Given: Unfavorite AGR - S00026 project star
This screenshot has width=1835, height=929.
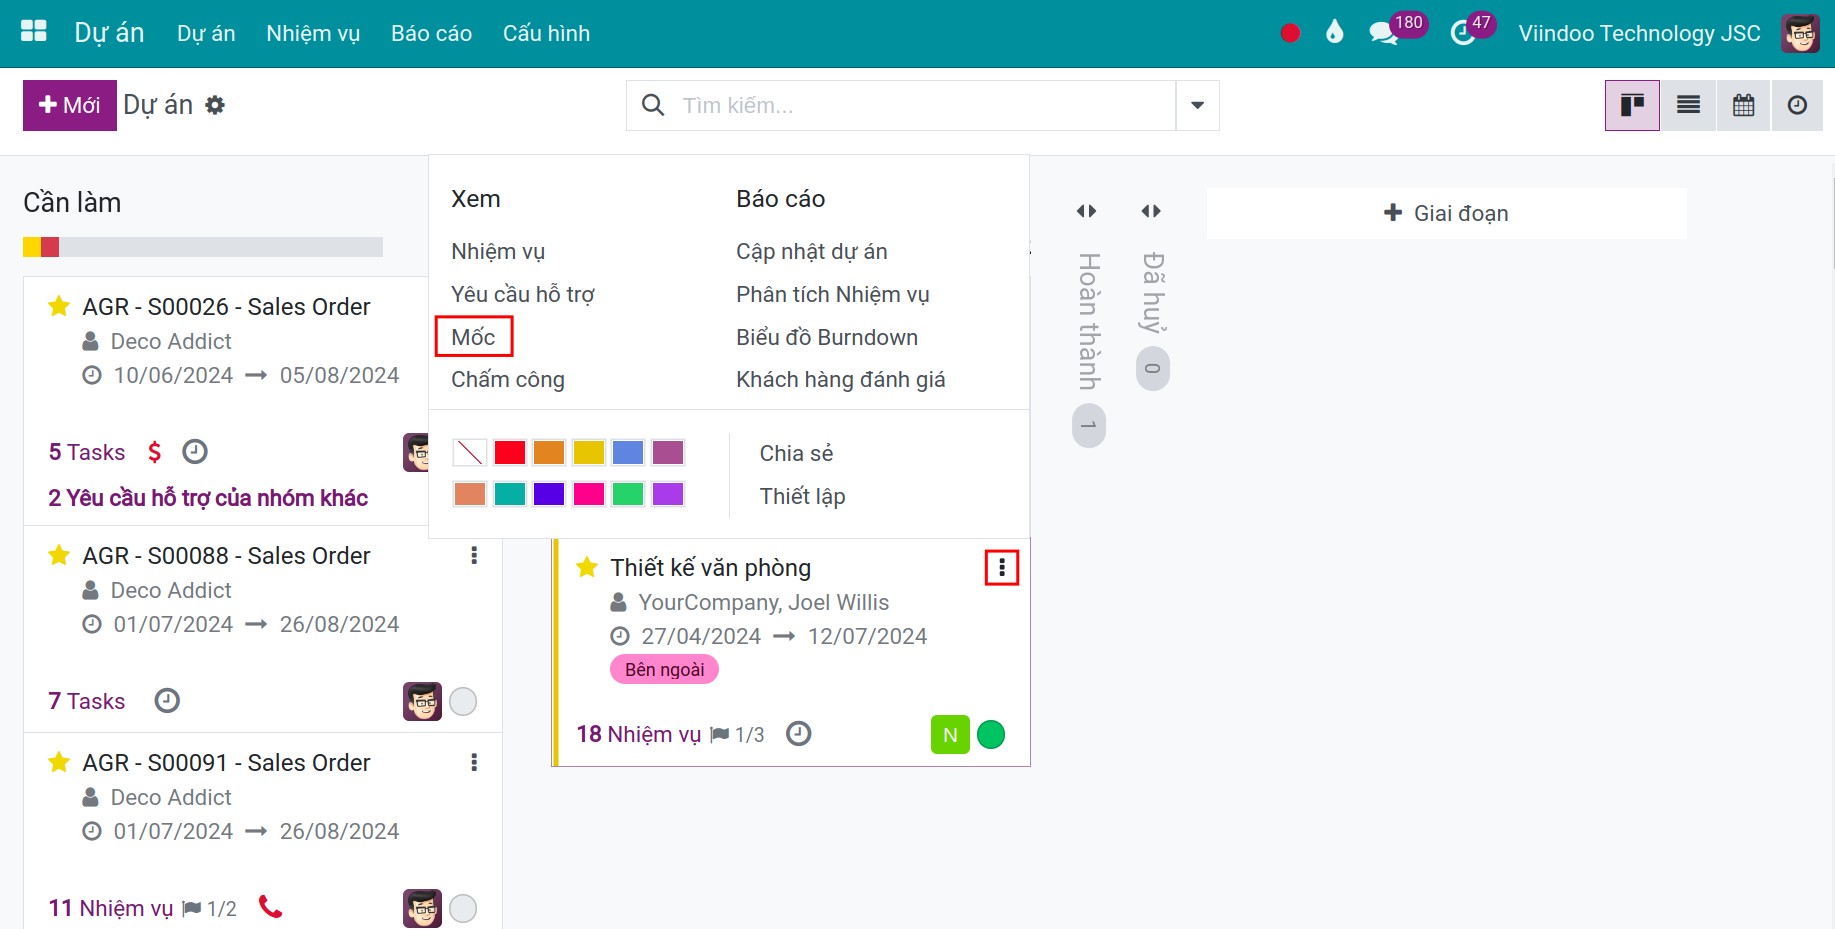Looking at the screenshot, I should point(59,306).
